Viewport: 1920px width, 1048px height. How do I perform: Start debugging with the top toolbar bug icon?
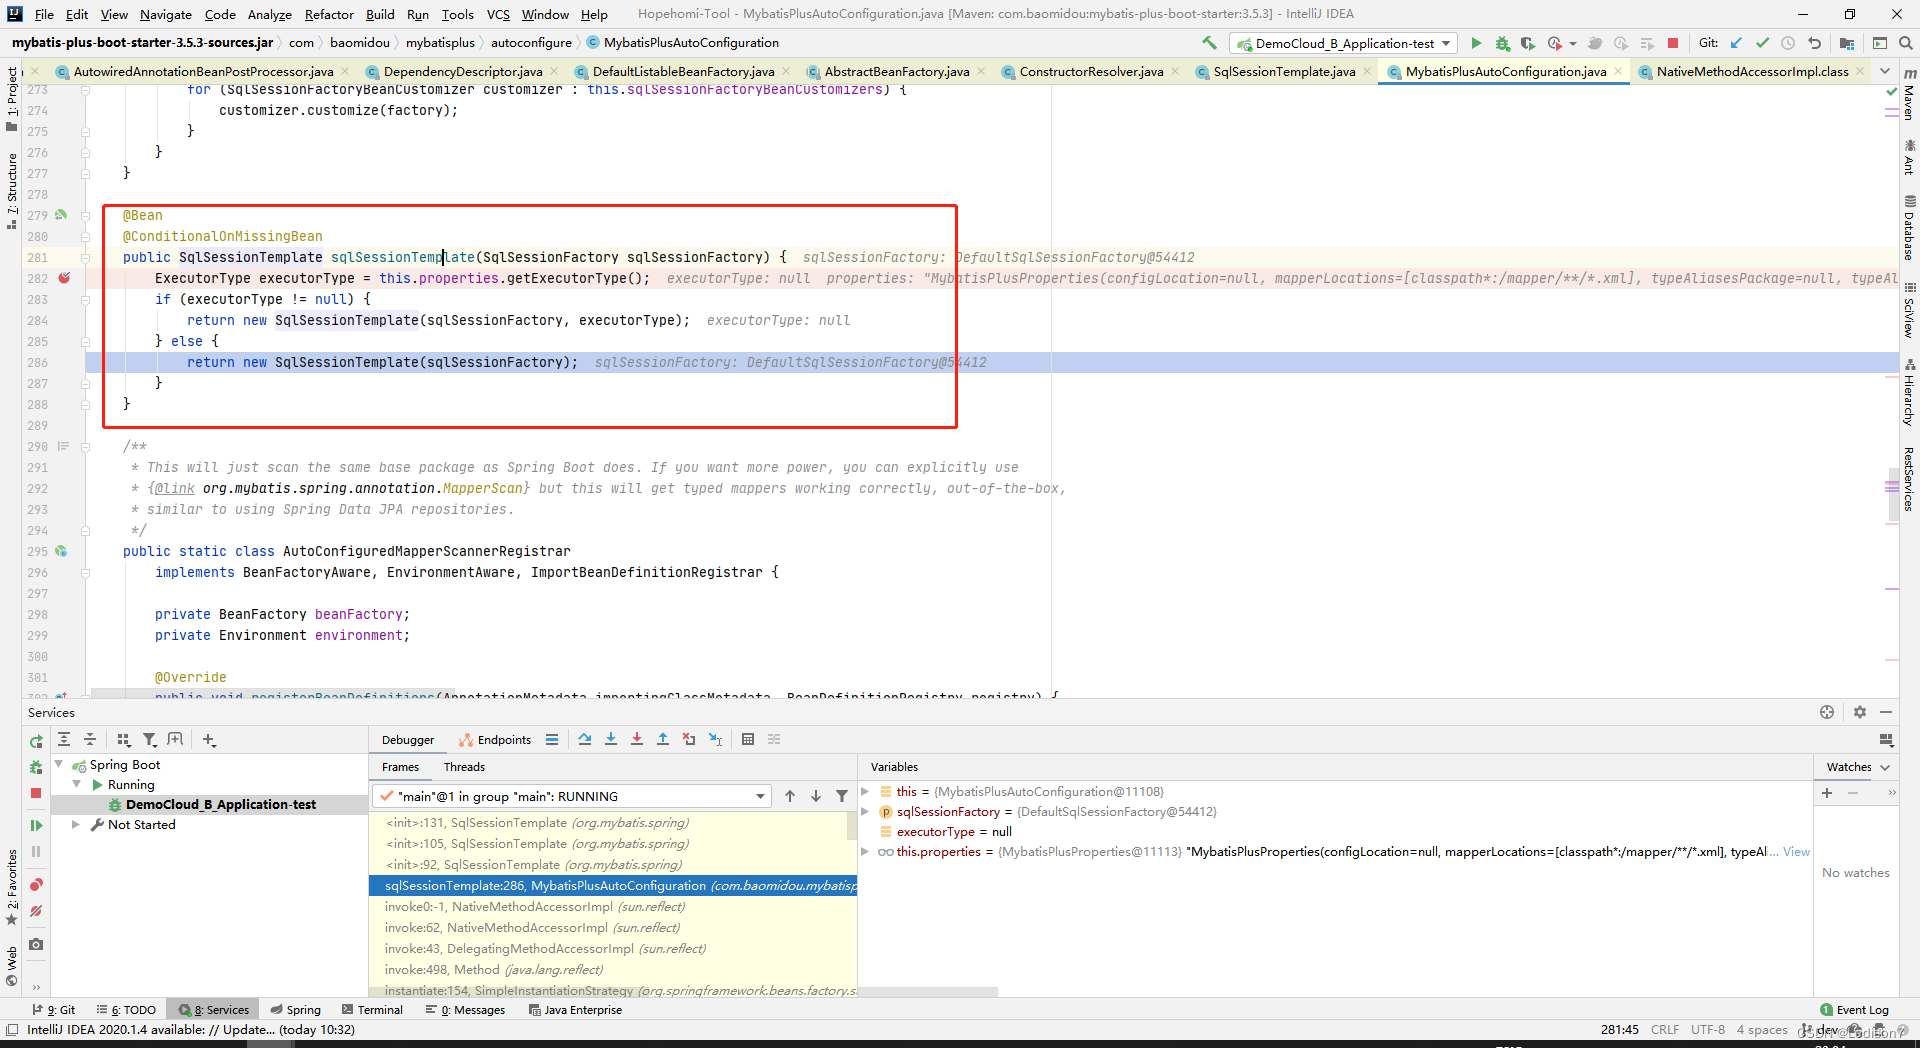click(x=1502, y=43)
